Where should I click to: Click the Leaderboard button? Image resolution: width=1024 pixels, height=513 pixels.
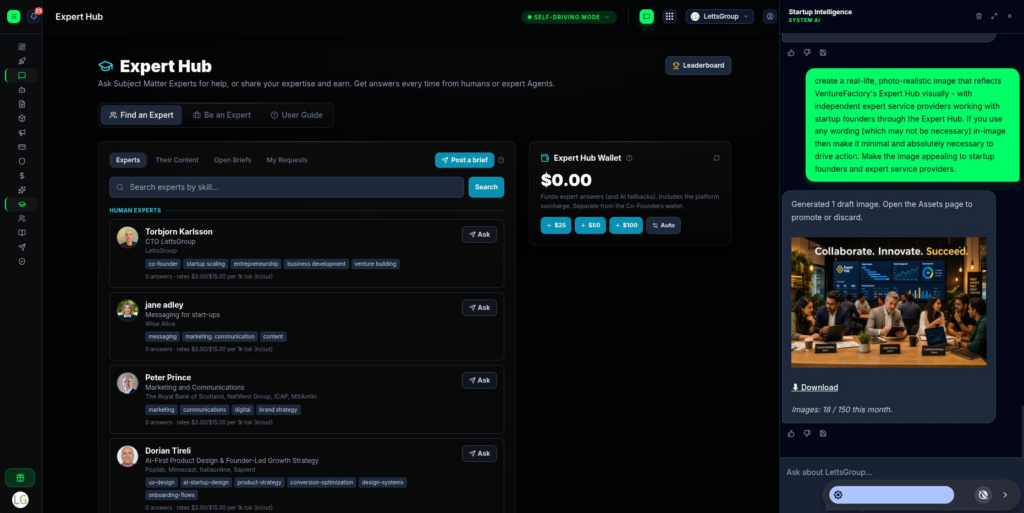(698, 65)
